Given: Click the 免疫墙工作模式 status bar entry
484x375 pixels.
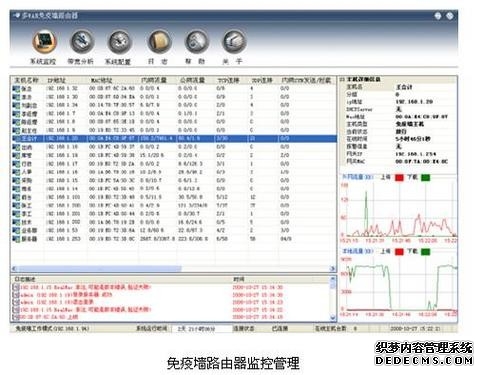Looking at the screenshot, I should click(x=52, y=329).
